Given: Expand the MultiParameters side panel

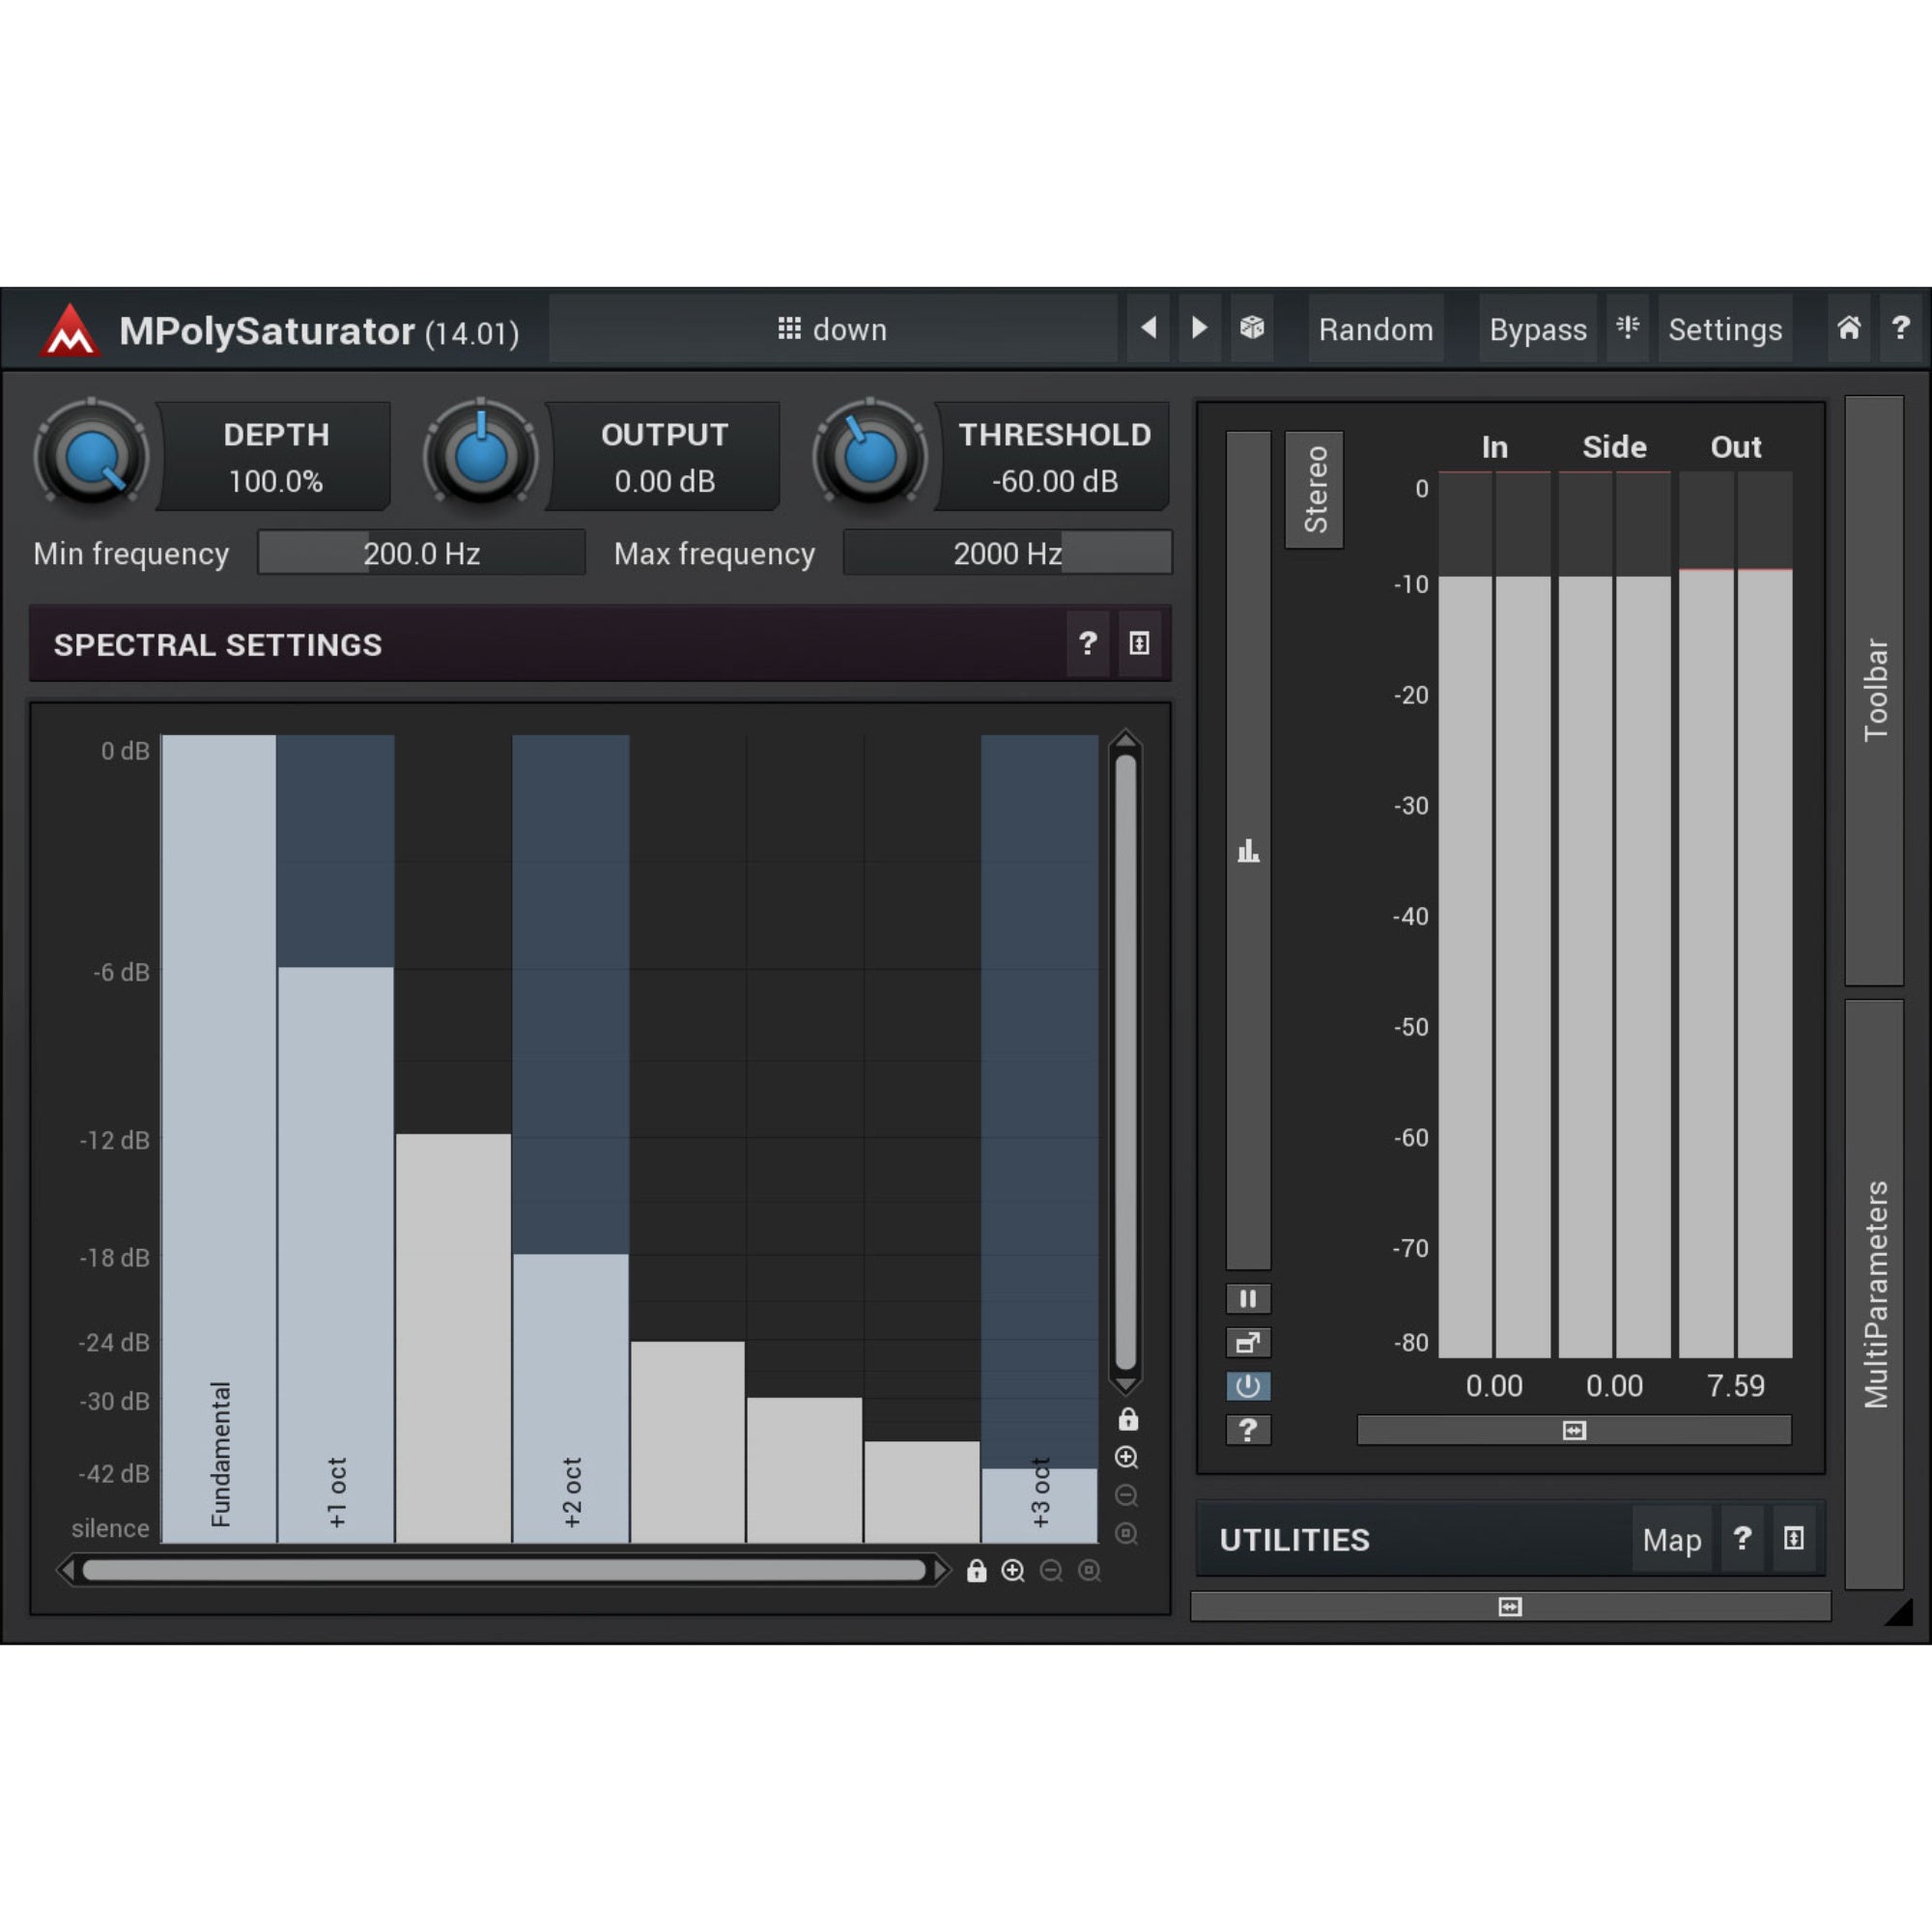Looking at the screenshot, I should [x=1875, y=1295].
